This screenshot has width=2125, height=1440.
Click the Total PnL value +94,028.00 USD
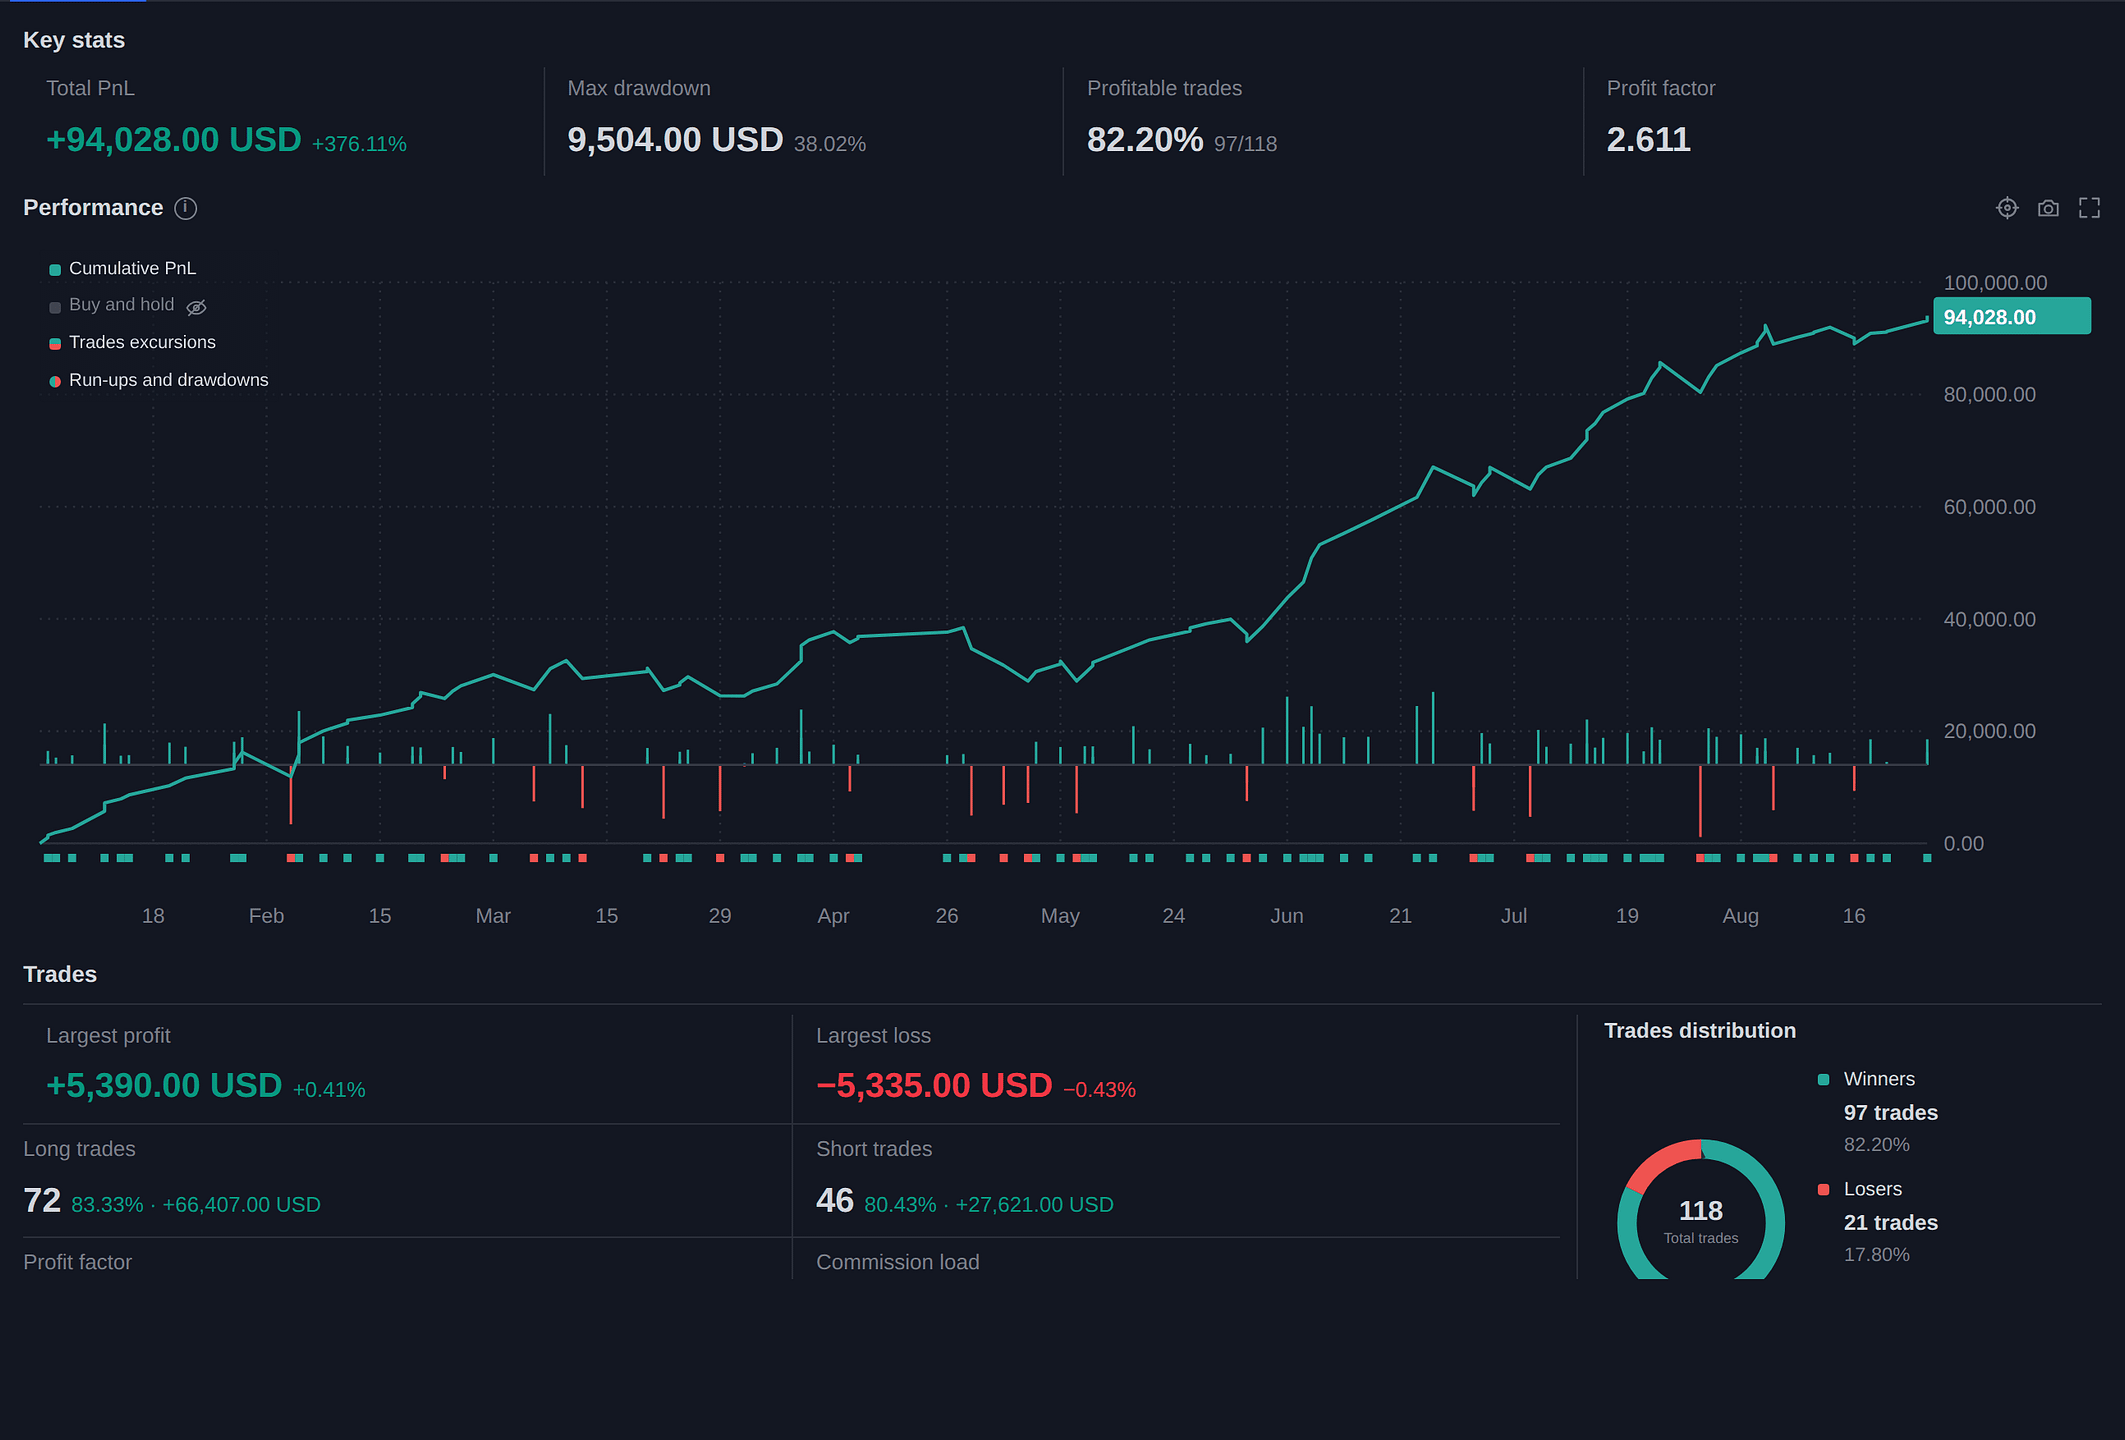point(174,140)
